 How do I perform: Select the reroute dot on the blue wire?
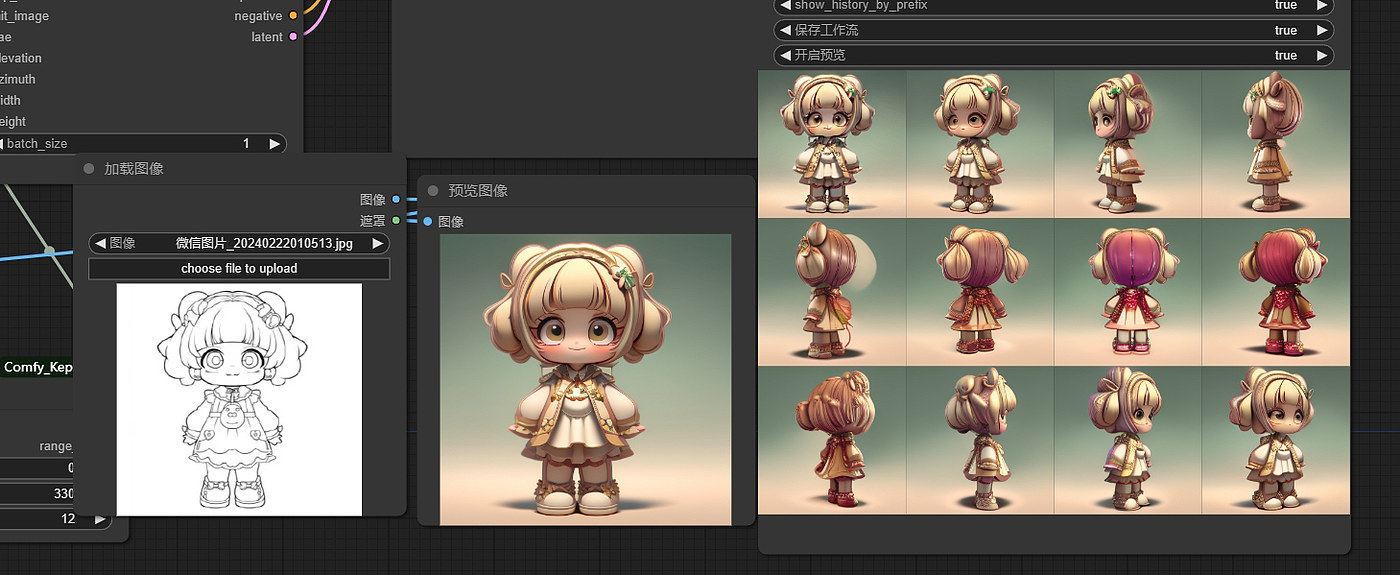(48, 250)
